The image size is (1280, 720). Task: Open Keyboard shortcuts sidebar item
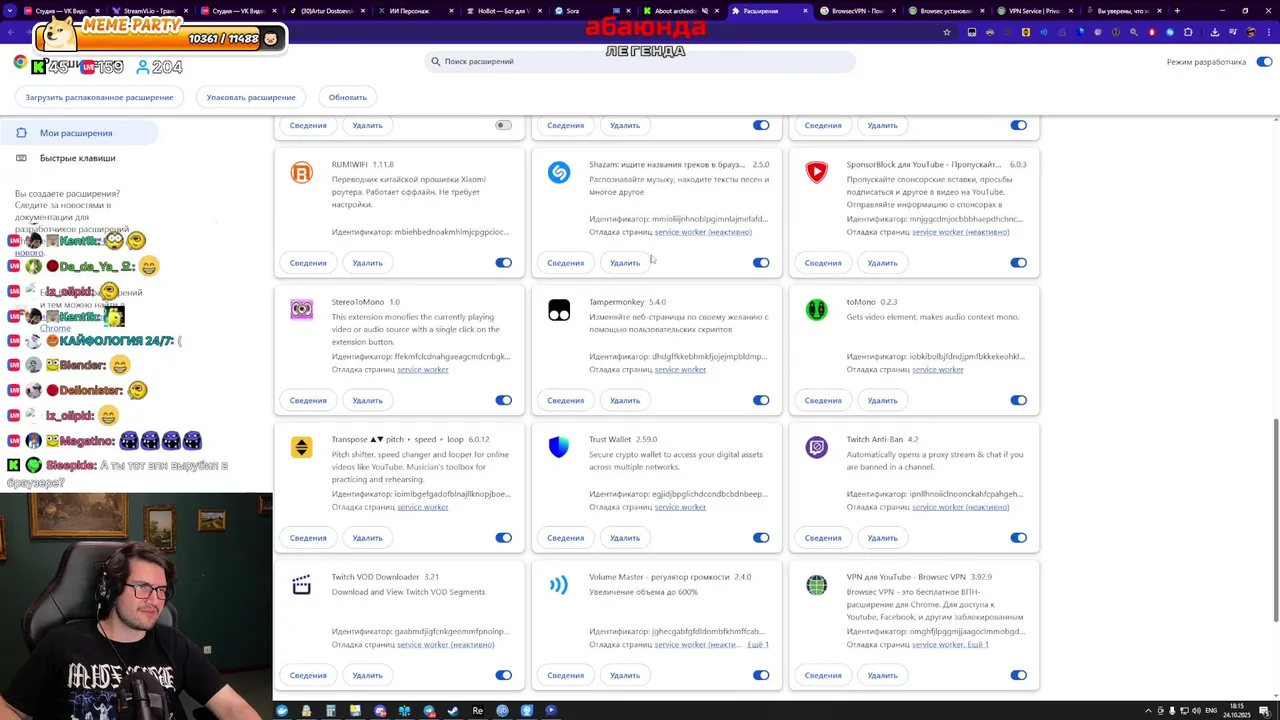[x=79, y=158]
